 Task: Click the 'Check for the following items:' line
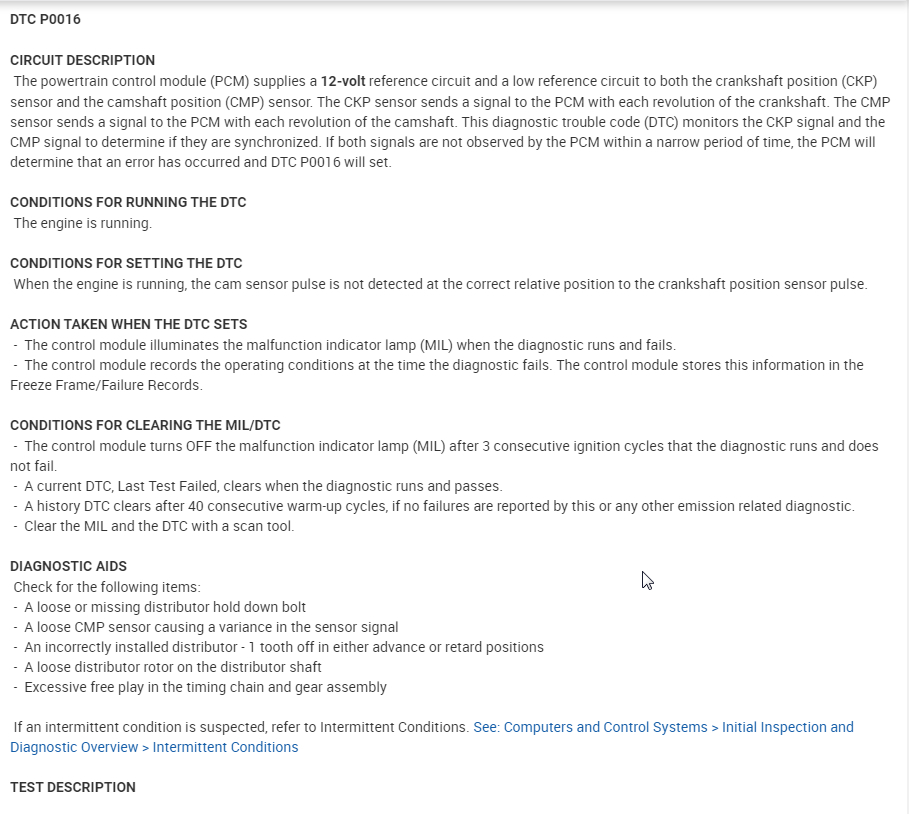[107, 587]
